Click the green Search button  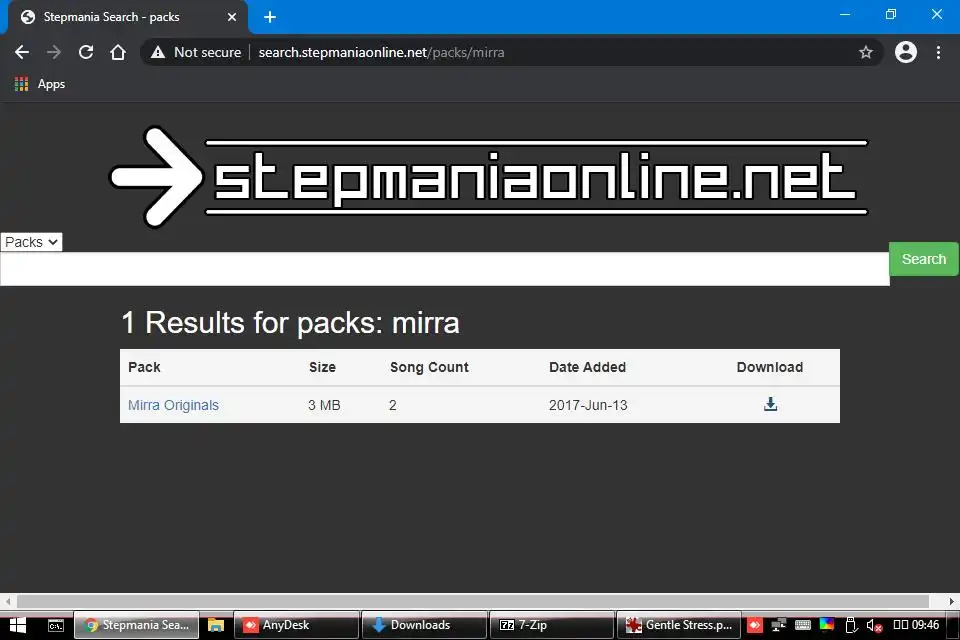924,259
